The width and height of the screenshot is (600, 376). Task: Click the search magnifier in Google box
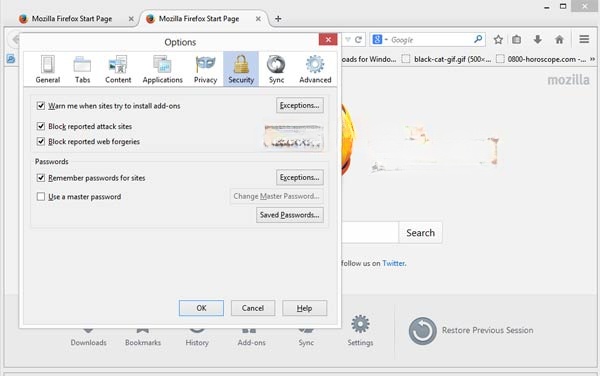[x=478, y=39]
